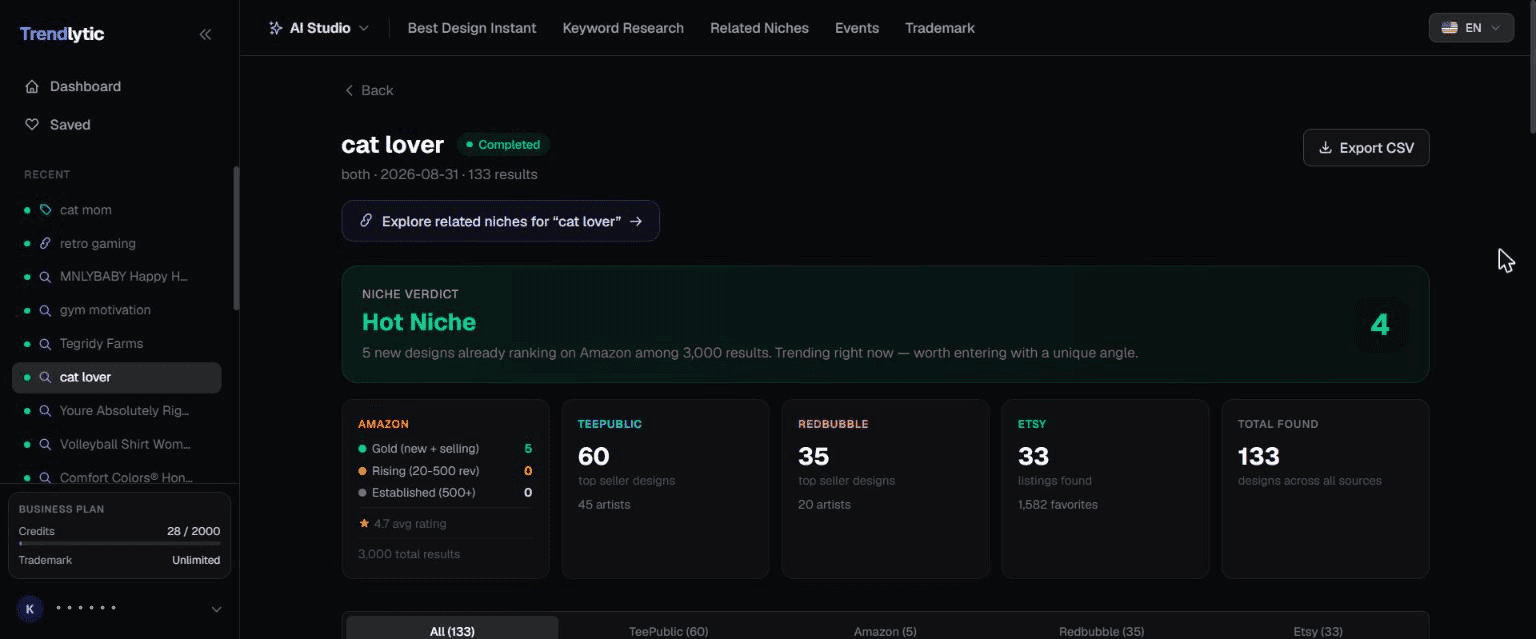The height and width of the screenshot is (639, 1536).
Task: Explore related niches for cat lover
Action: (500, 221)
